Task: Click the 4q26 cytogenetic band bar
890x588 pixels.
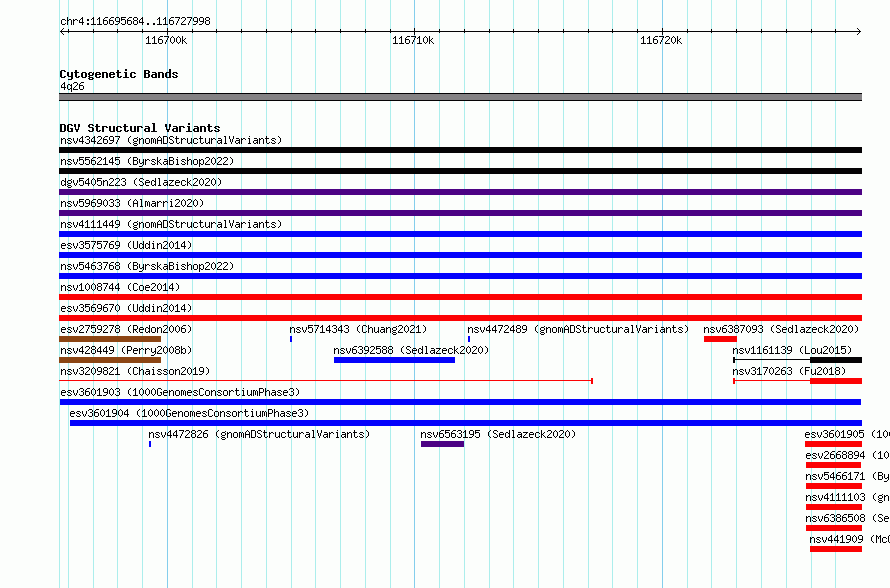Action: point(460,97)
